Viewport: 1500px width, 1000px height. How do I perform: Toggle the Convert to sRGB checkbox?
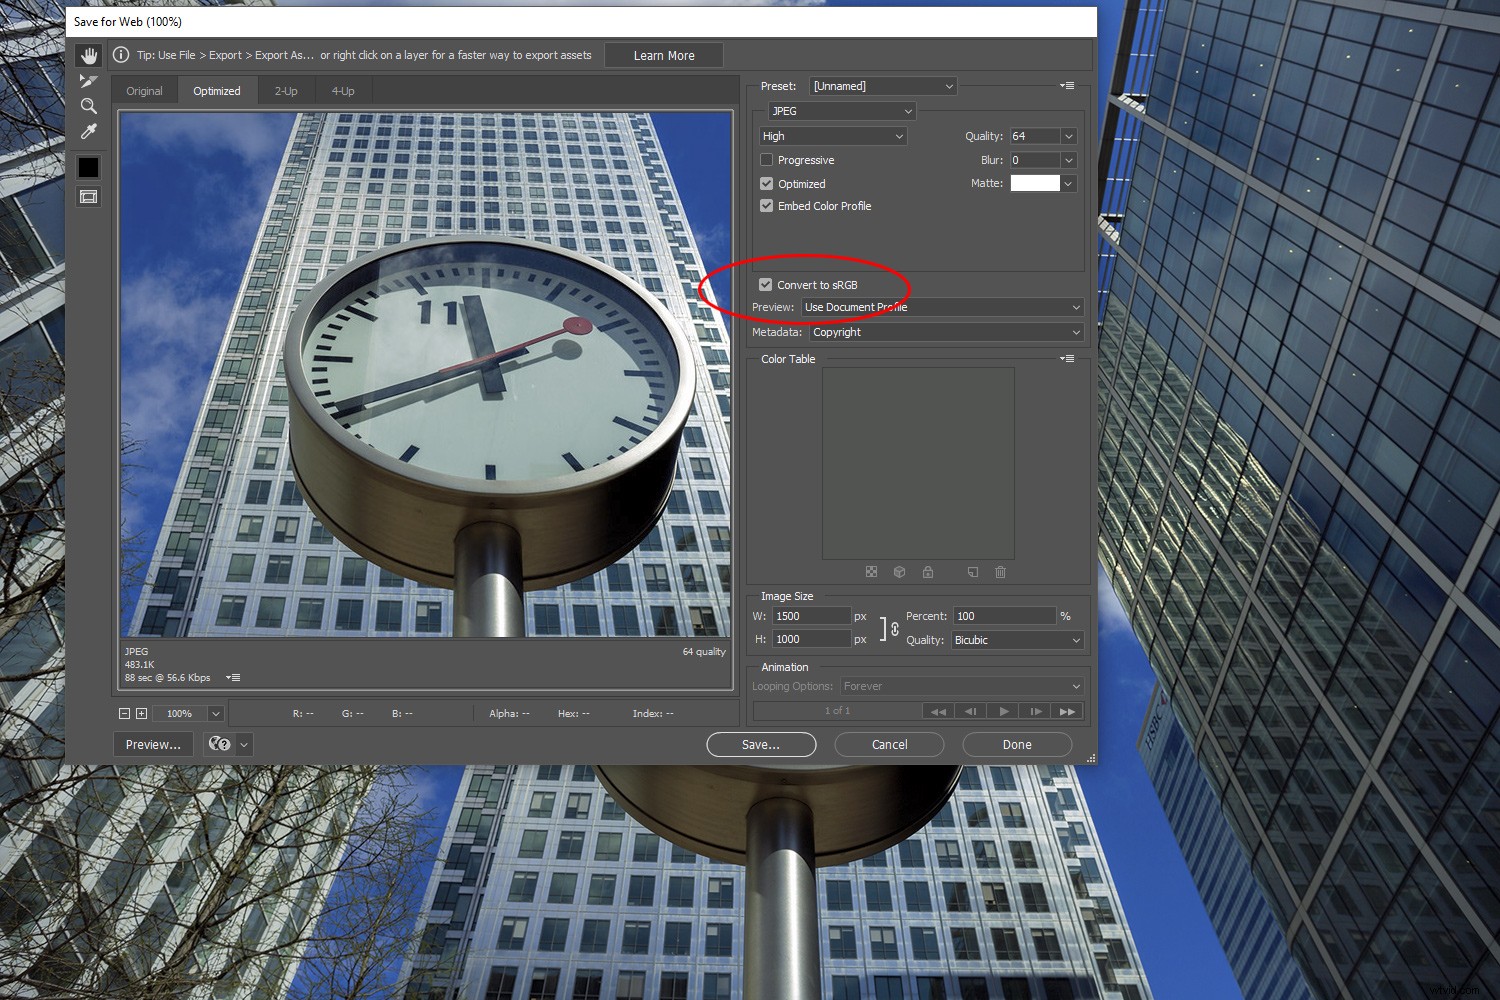(x=766, y=285)
